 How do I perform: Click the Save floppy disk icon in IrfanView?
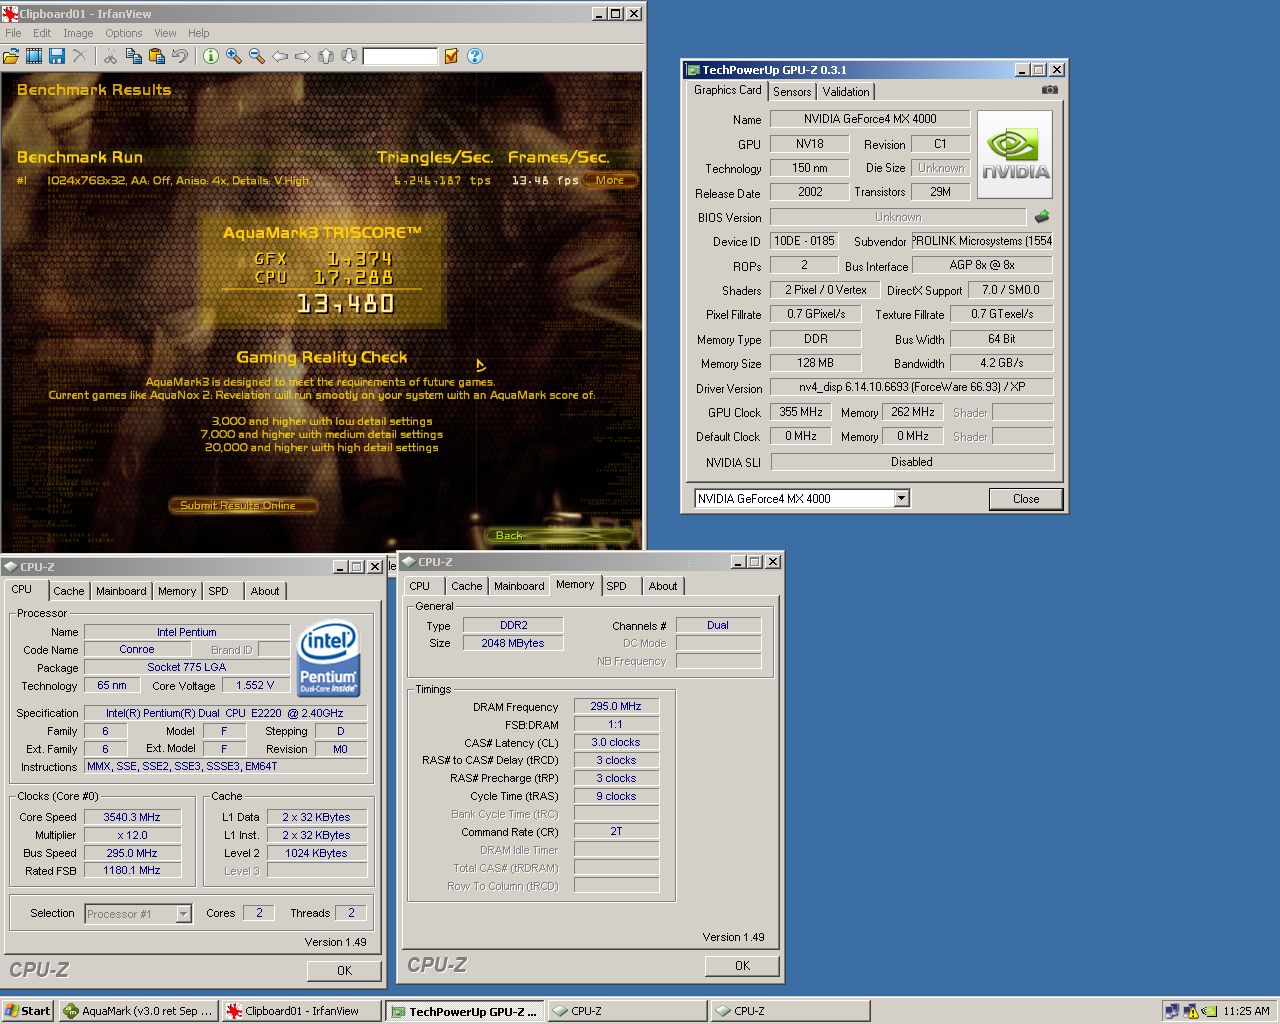(x=57, y=57)
